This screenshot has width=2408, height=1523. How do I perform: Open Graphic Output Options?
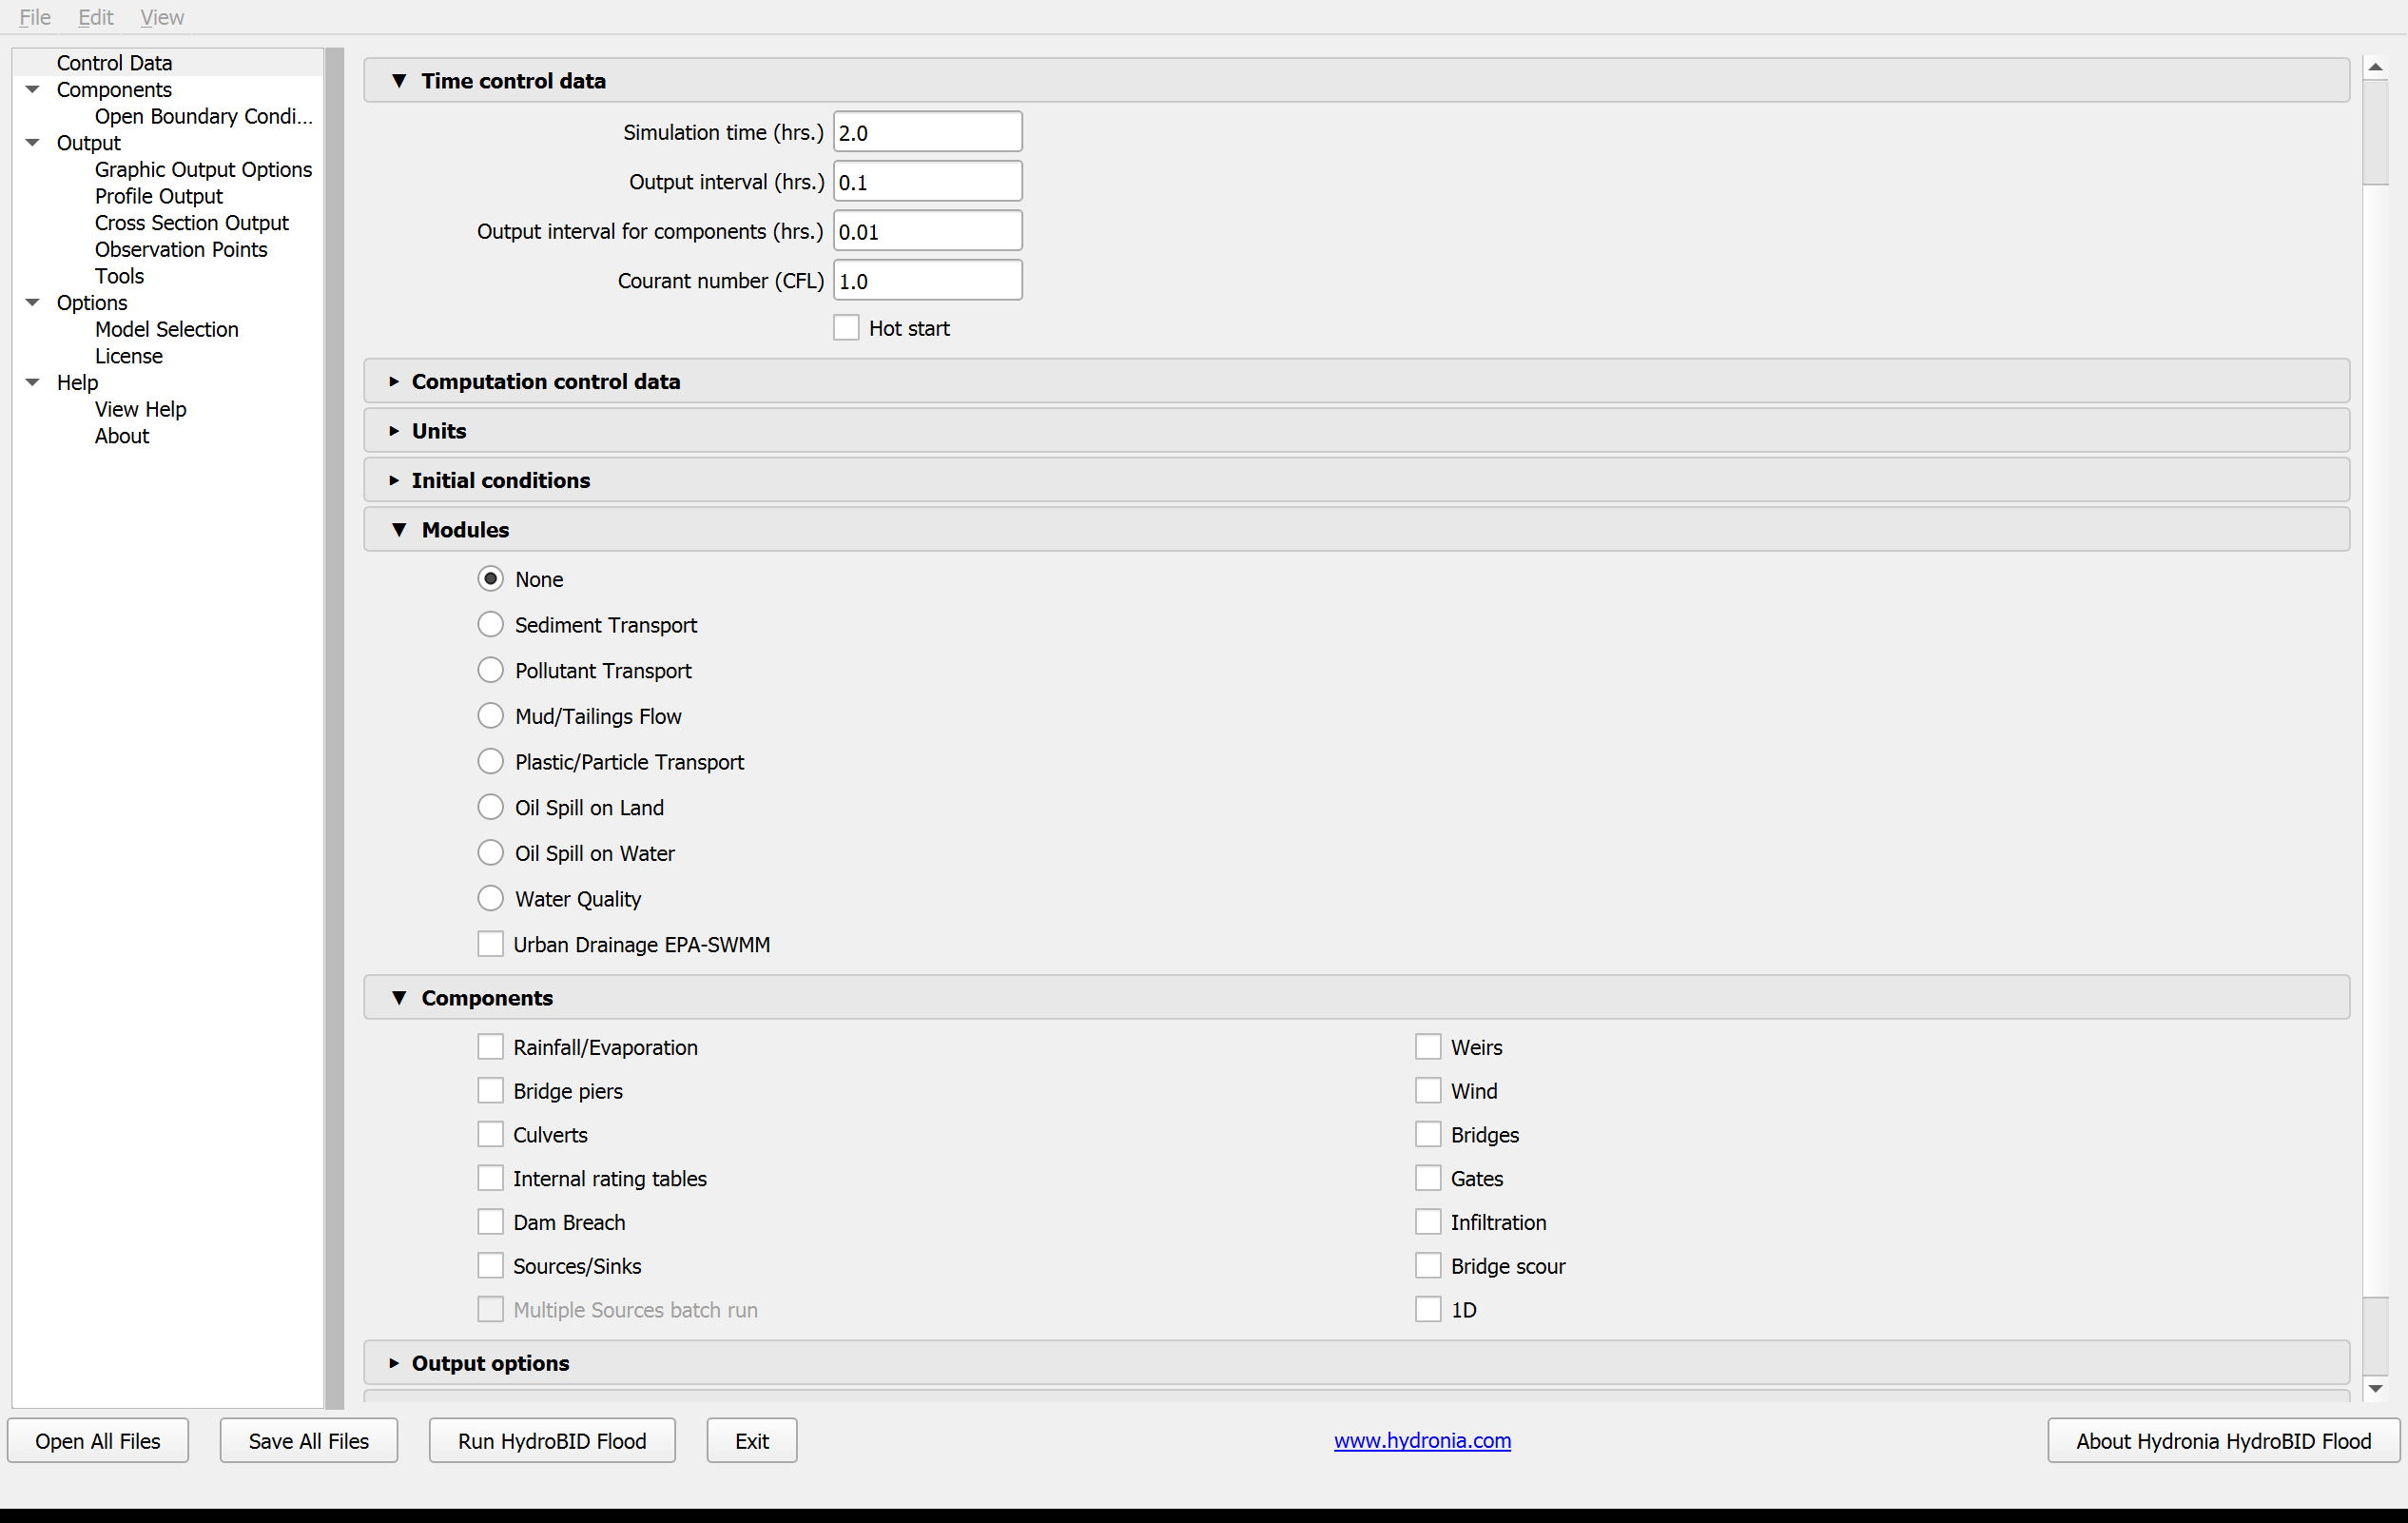[203, 170]
